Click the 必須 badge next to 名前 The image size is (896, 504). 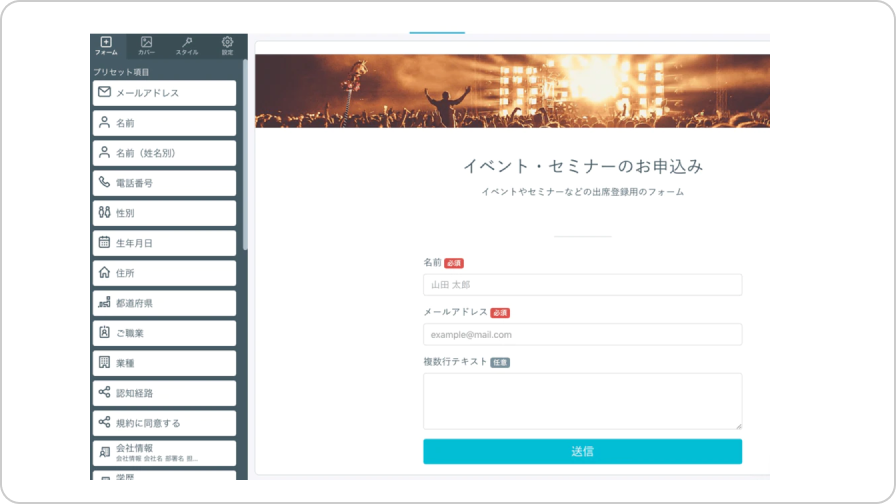point(454,263)
